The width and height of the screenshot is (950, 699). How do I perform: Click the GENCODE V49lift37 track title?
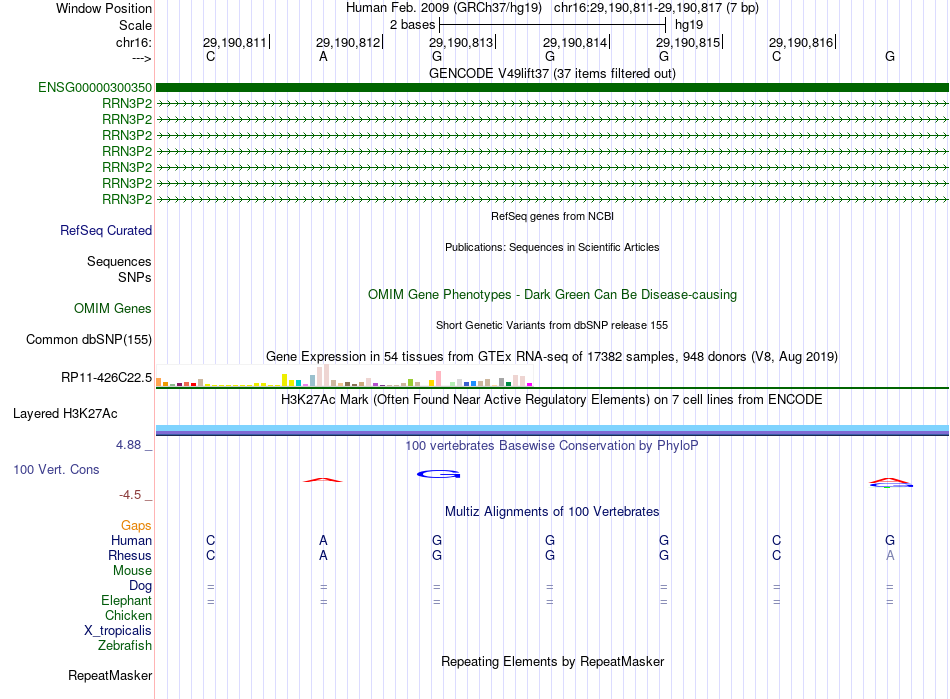pyautogui.click(x=552, y=73)
